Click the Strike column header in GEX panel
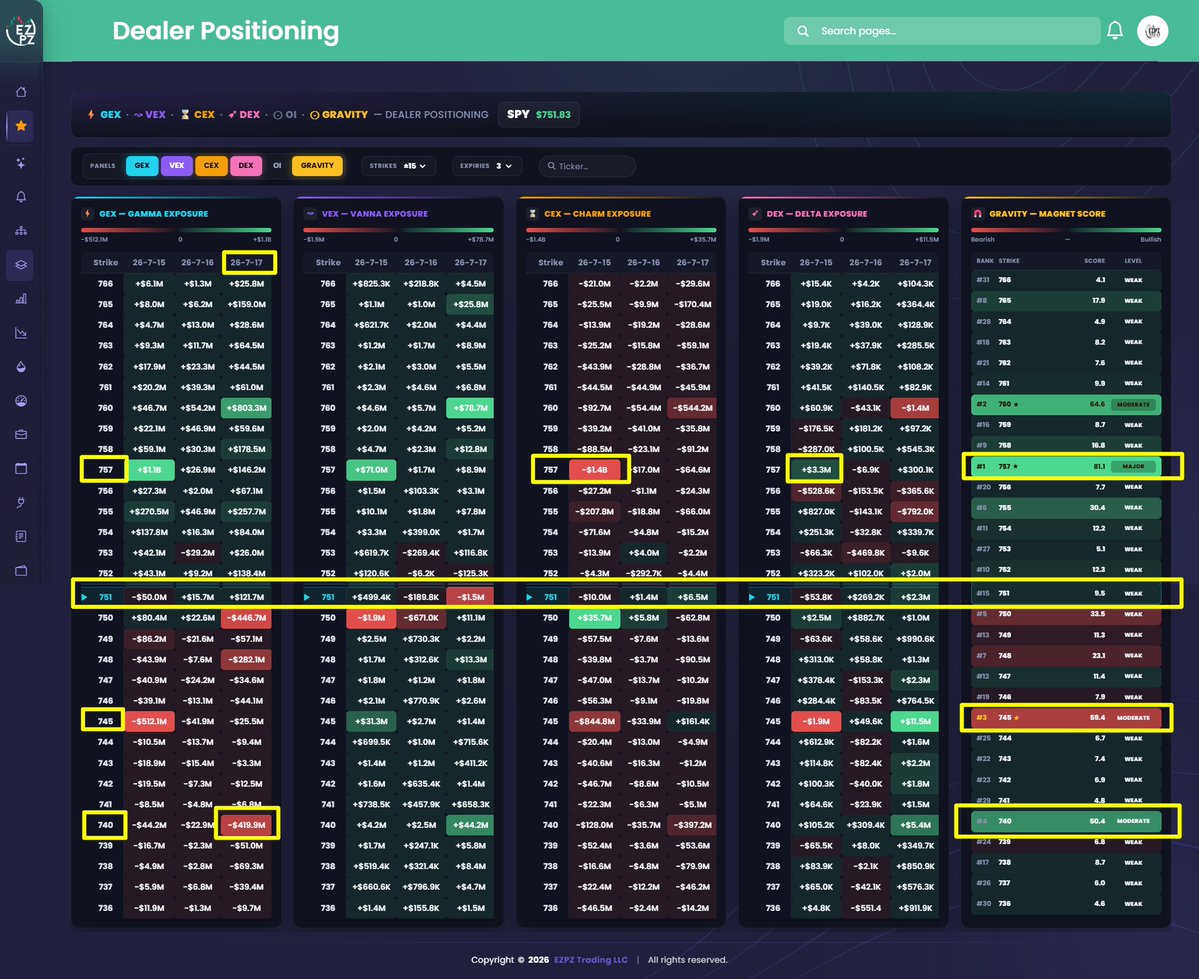This screenshot has height=979, width=1199. click(106, 262)
